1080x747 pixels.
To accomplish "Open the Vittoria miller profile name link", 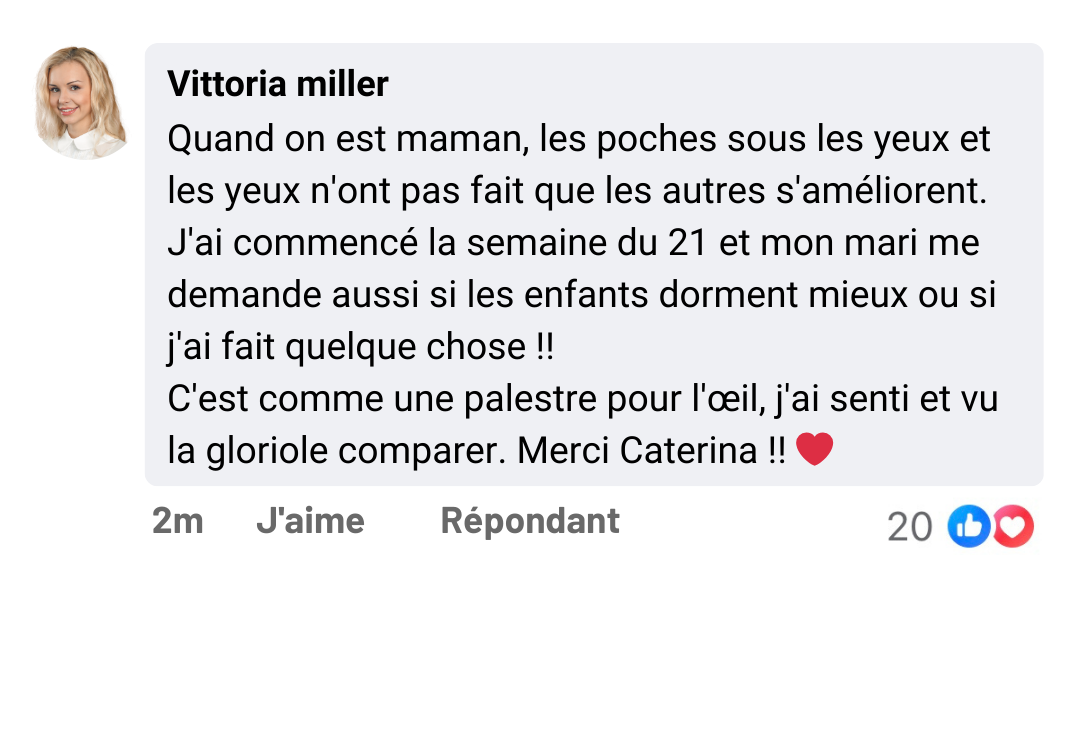I will pyautogui.click(x=277, y=84).
